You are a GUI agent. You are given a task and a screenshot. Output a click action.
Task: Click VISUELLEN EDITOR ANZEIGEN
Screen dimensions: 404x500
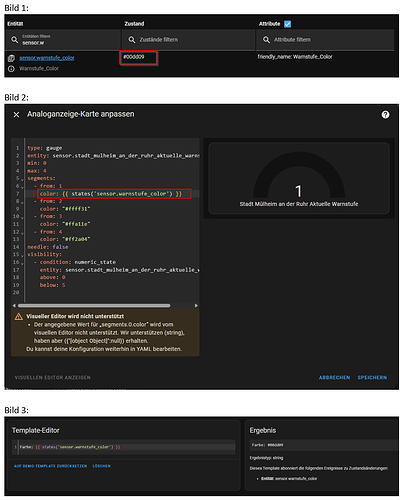53,377
